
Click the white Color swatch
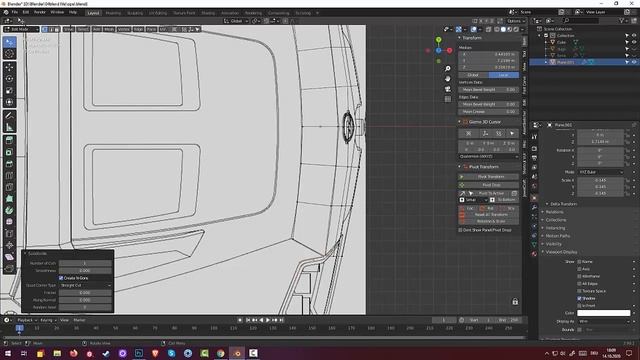pos(603,313)
